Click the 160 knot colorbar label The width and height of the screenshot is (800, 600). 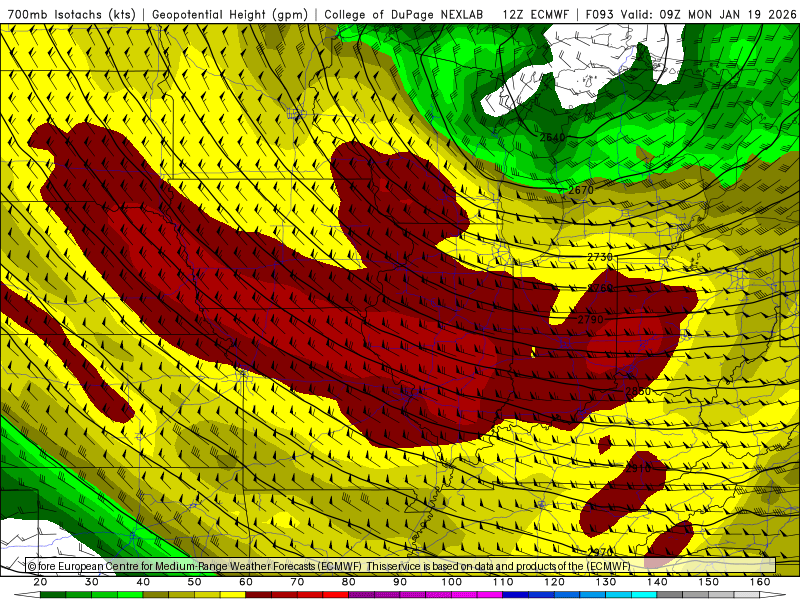(760, 582)
